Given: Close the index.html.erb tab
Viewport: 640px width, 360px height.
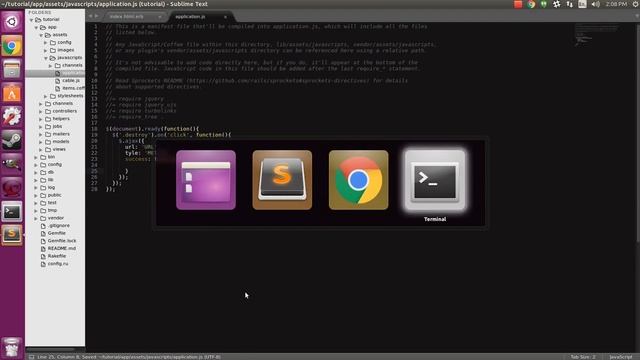Looking at the screenshot, I should click(x=160, y=17).
